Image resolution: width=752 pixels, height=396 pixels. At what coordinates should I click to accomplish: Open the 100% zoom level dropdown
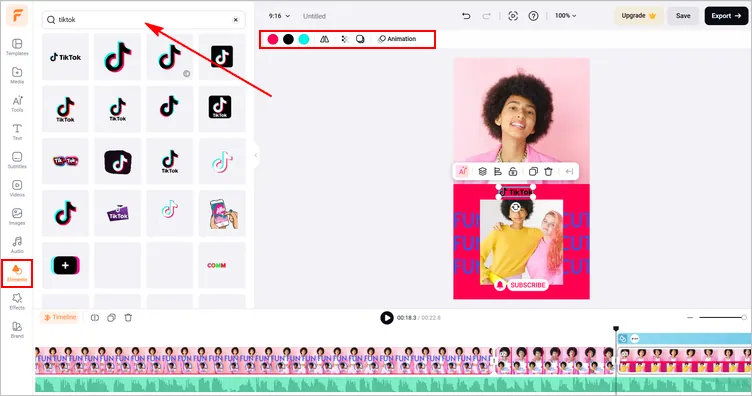(565, 16)
